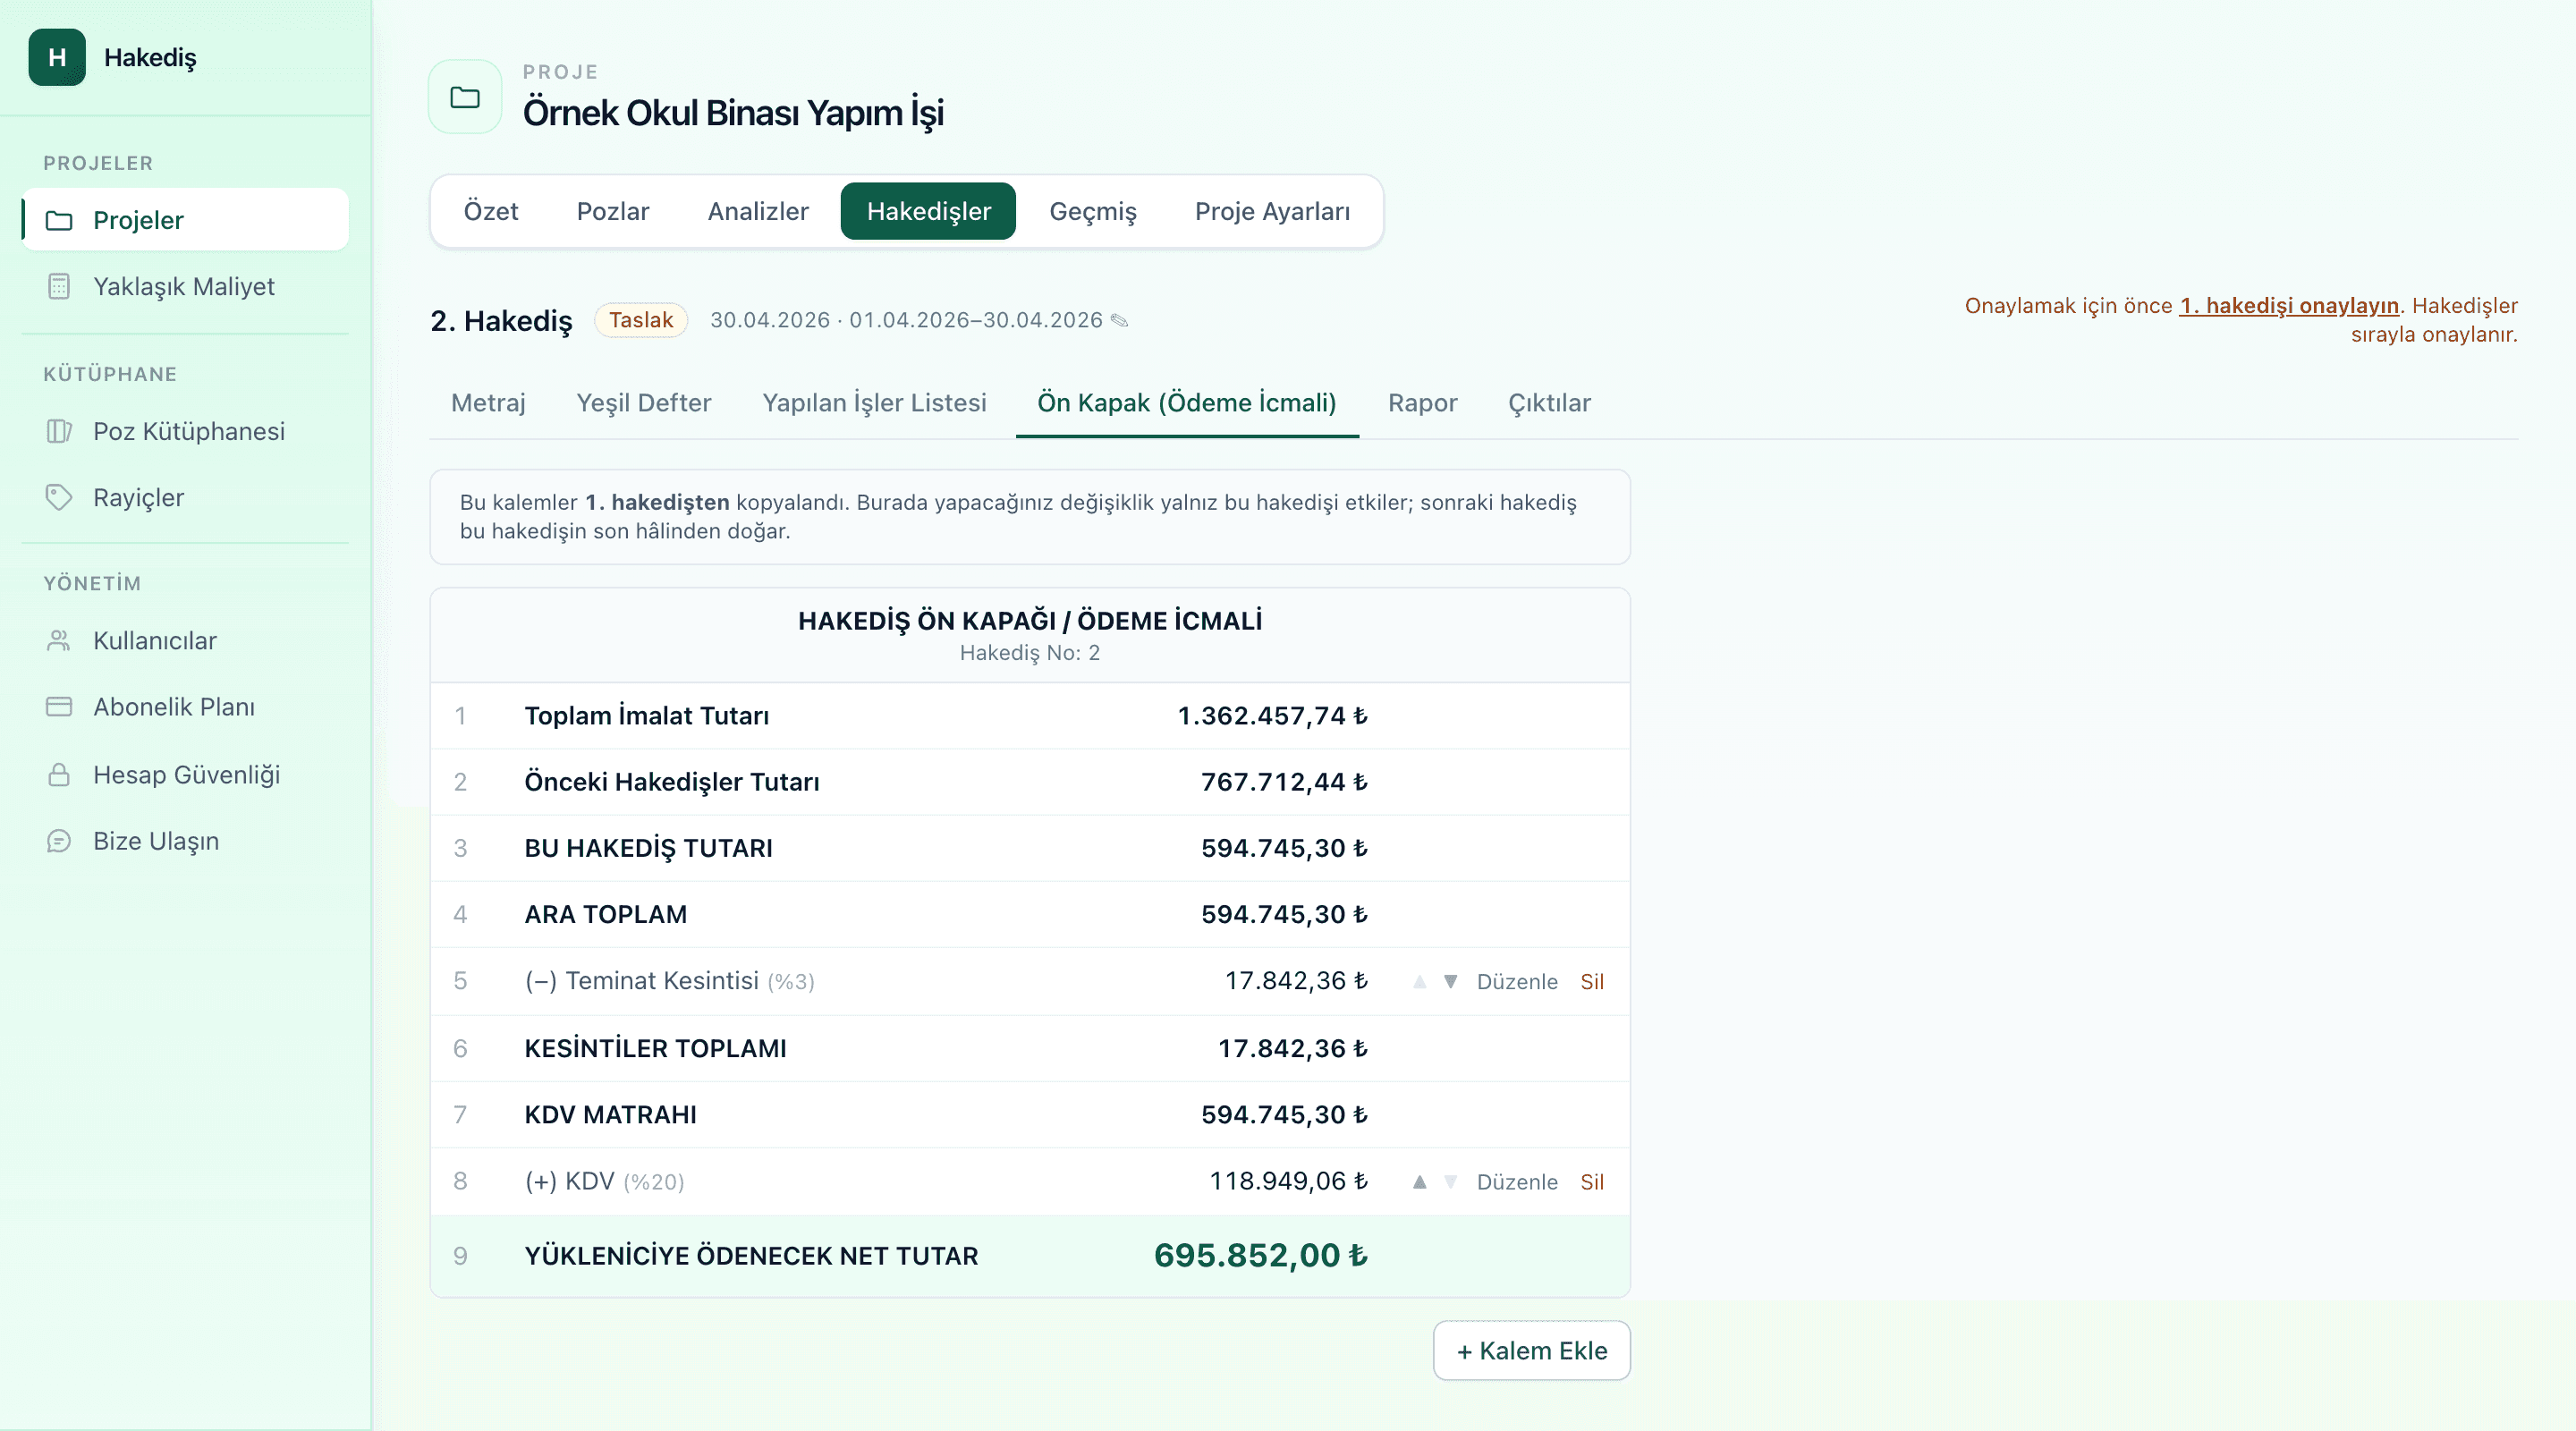Add a new item with Kalem Ekle
The height and width of the screenshot is (1431, 2576).
click(x=1532, y=1351)
